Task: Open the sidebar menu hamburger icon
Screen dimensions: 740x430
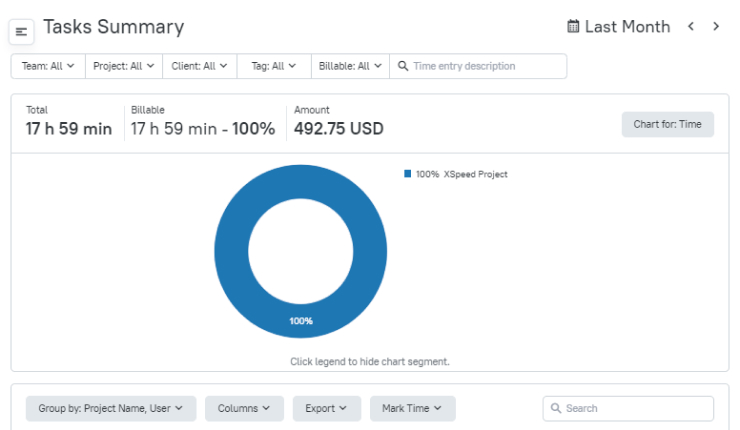Action: coord(21,32)
